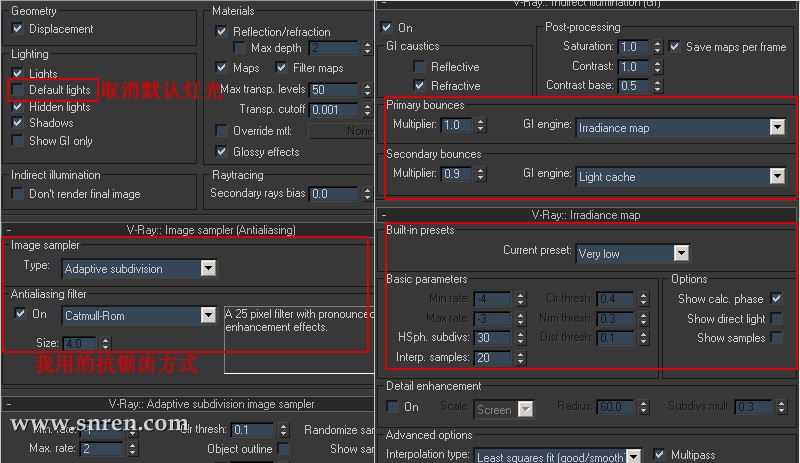Enable Show direct light checkbox
Screen dimensions: 800x463
pos(777,319)
